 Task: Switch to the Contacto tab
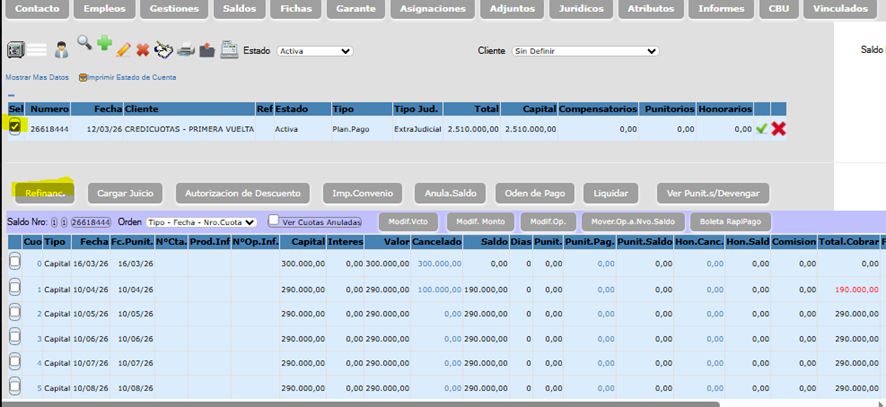tap(38, 9)
